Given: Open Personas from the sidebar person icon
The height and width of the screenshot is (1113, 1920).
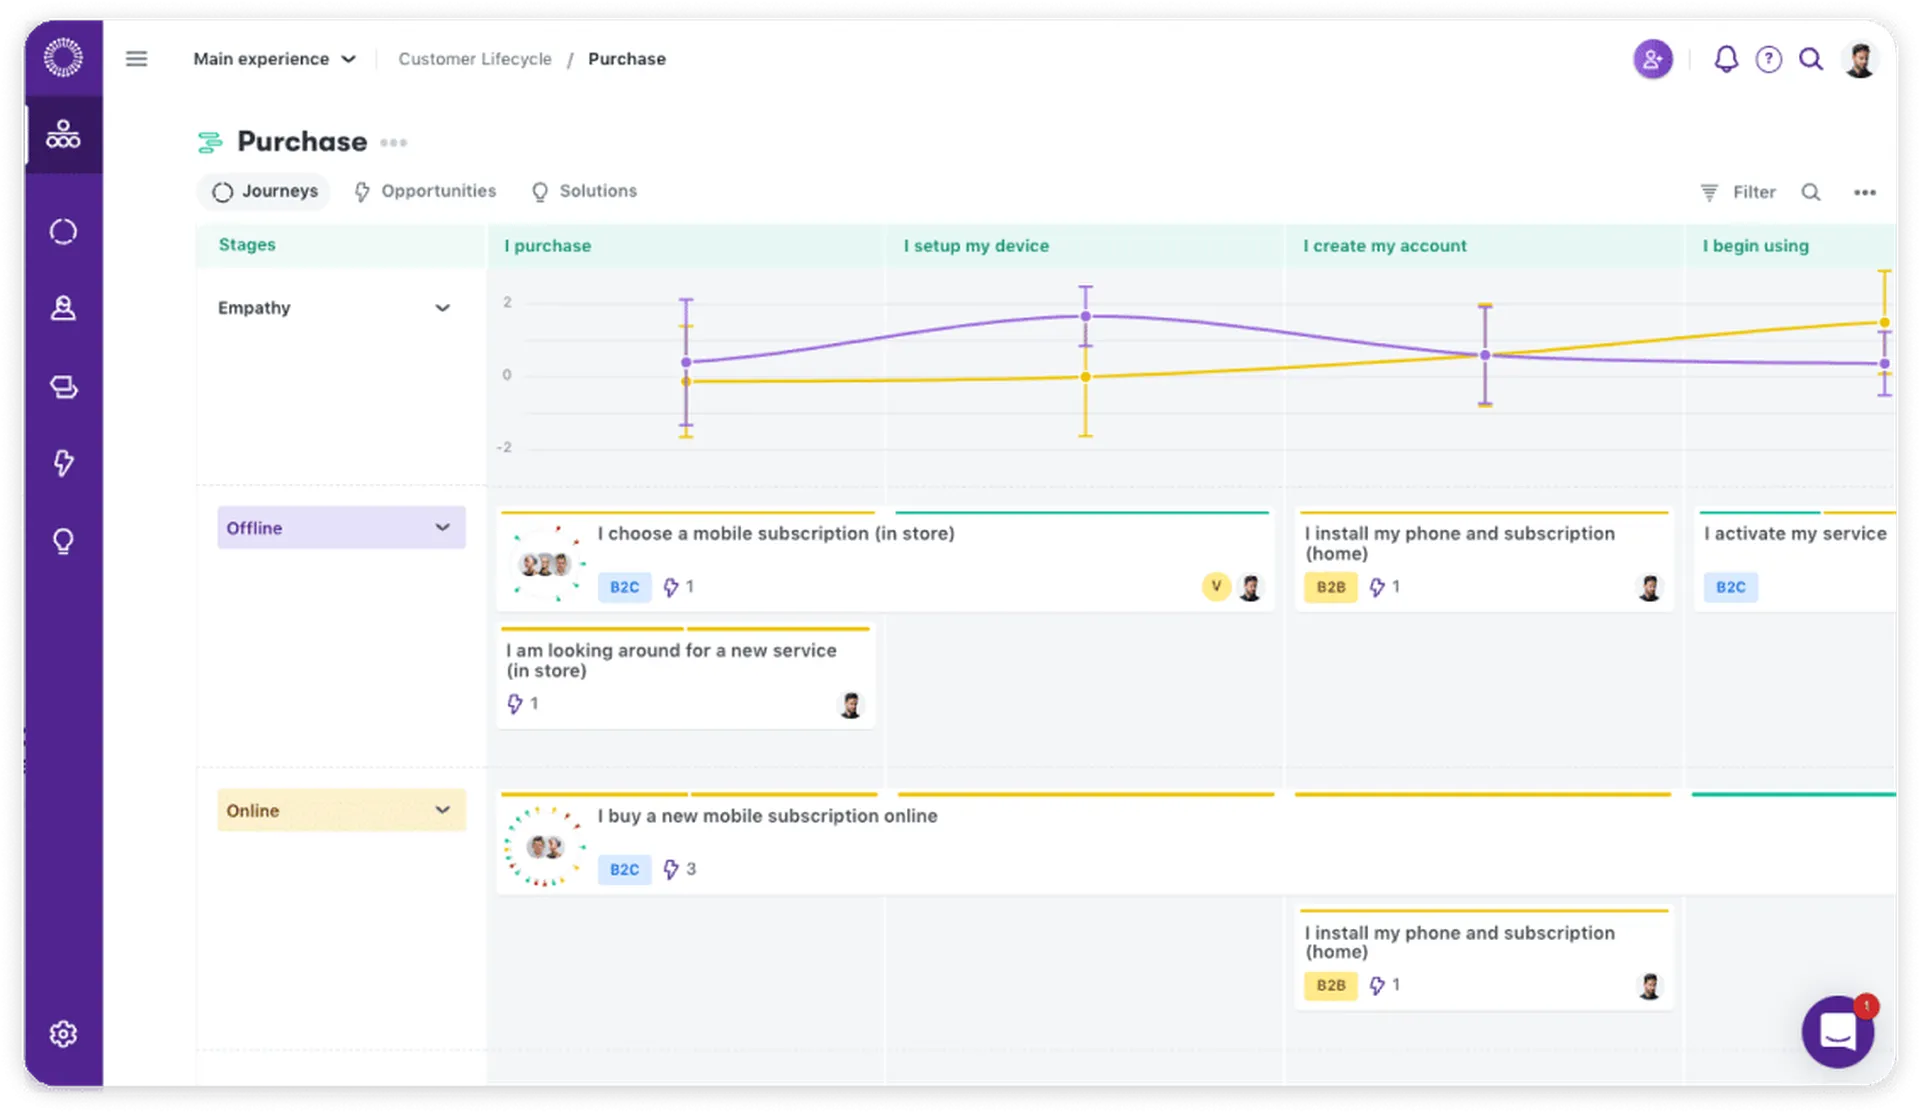Looking at the screenshot, I should [x=63, y=308].
